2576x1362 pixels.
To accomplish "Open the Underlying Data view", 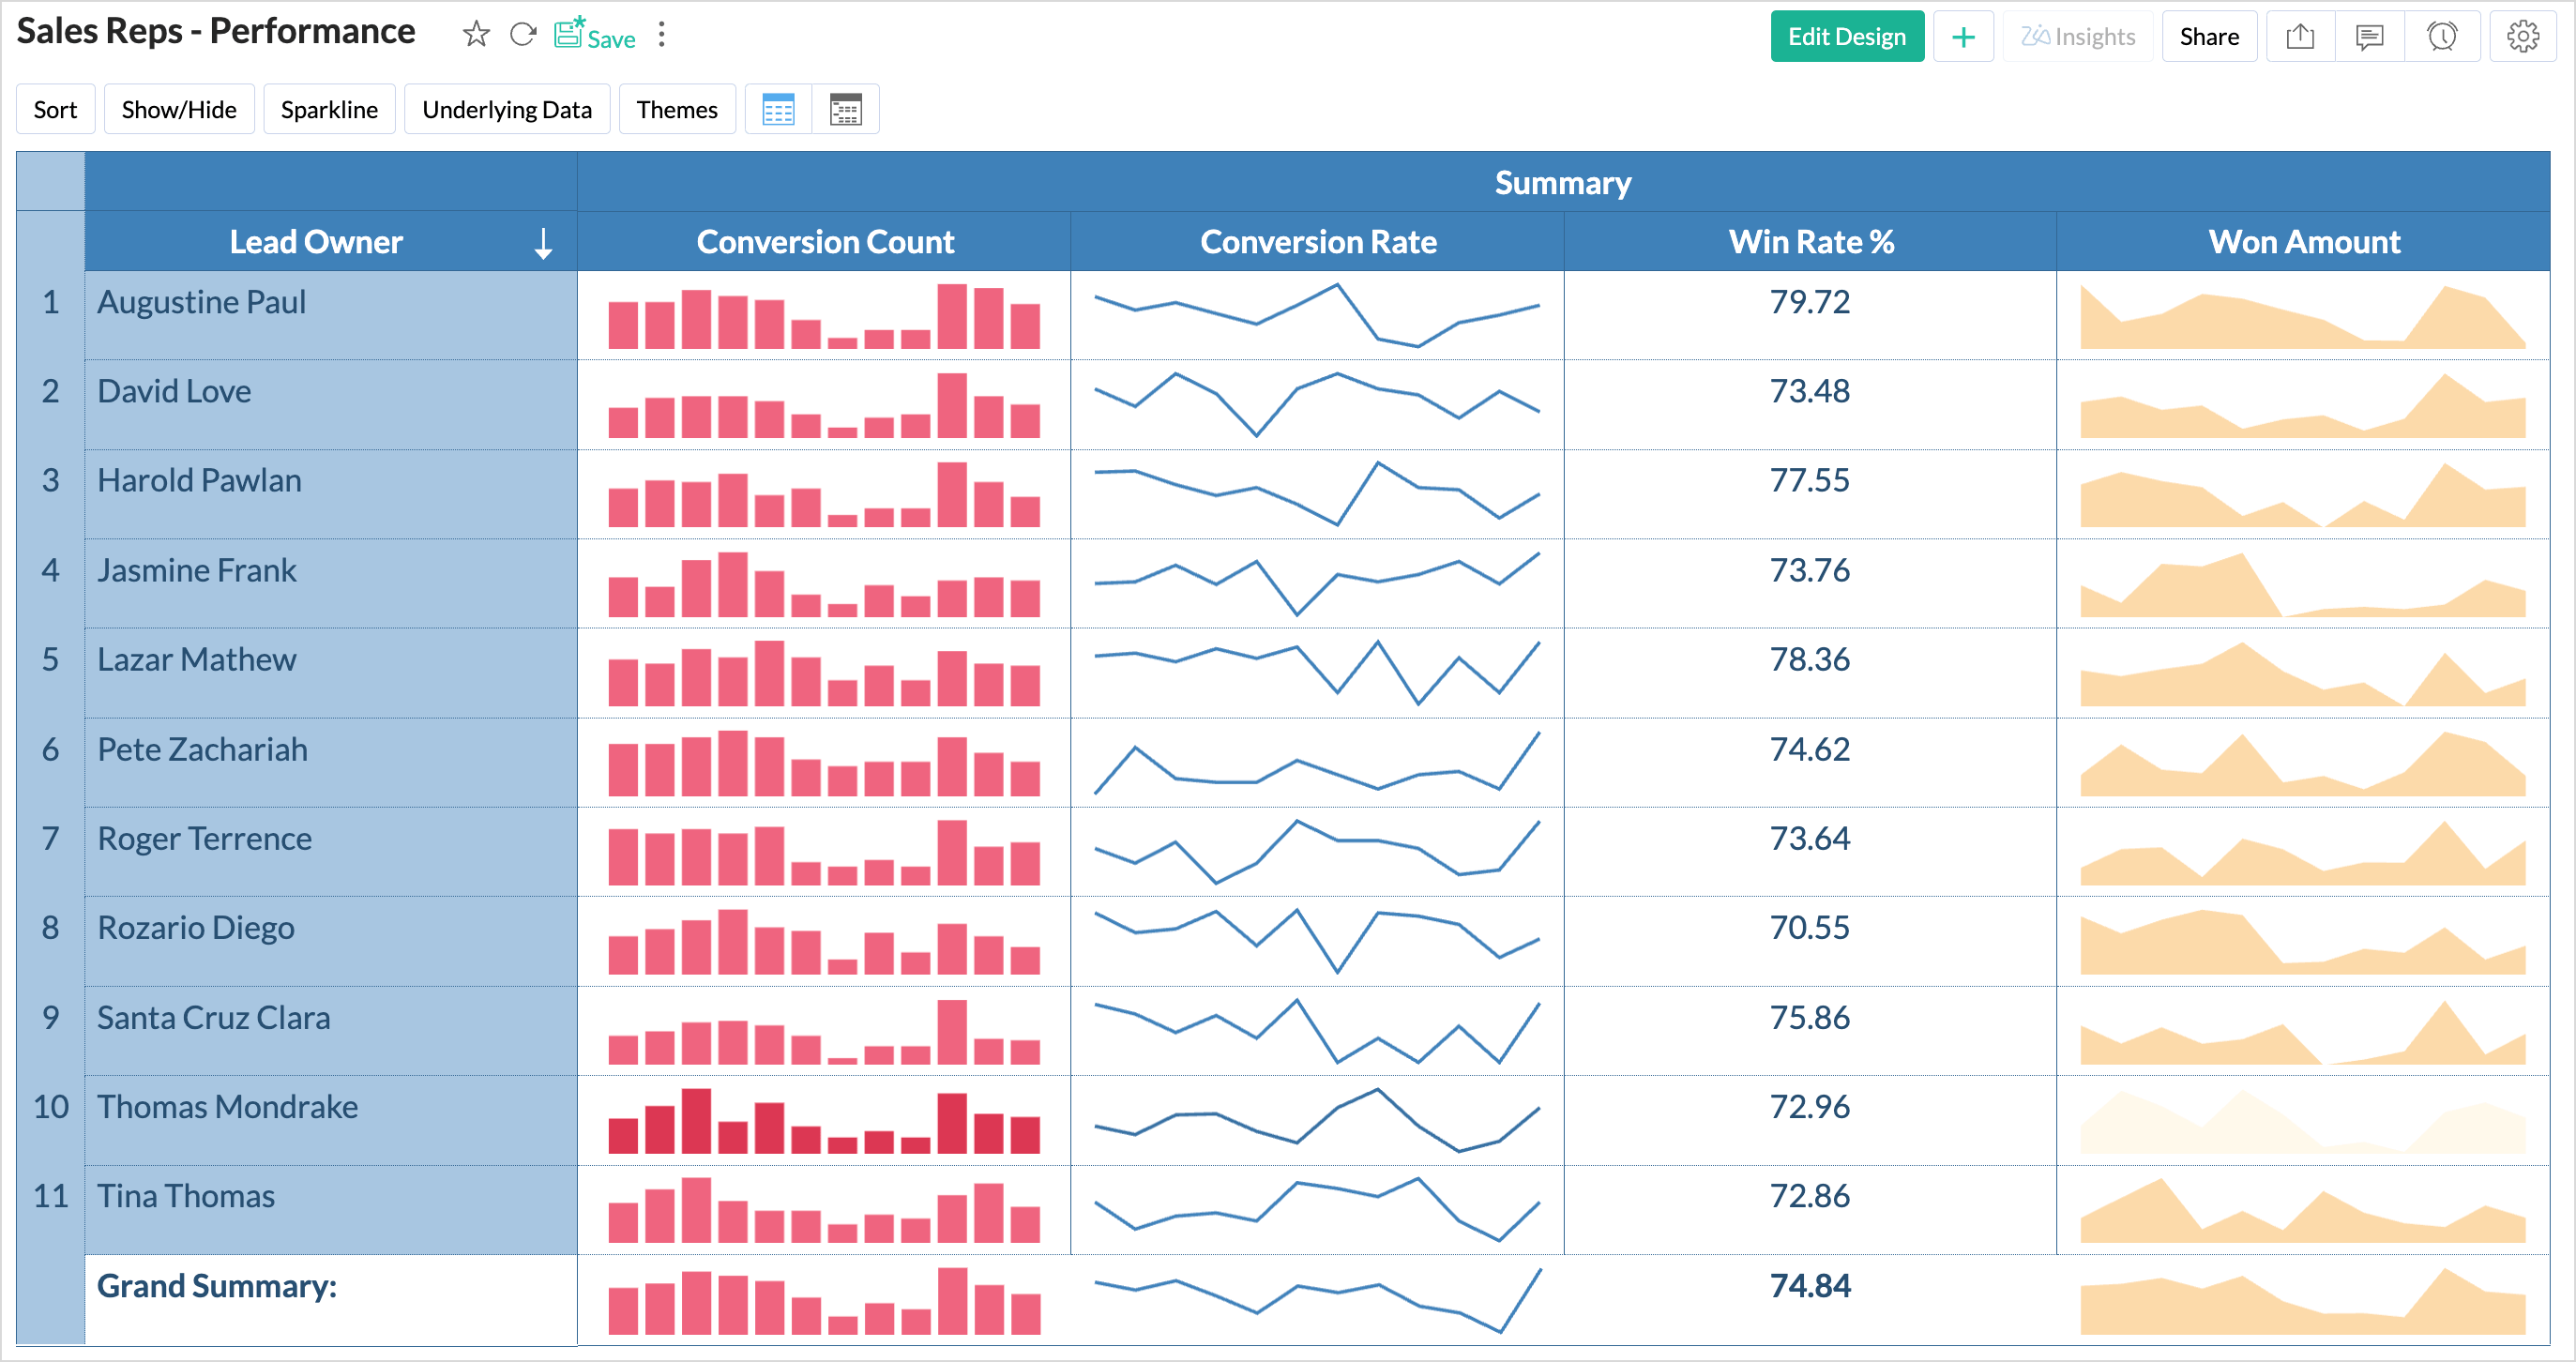I will (507, 109).
